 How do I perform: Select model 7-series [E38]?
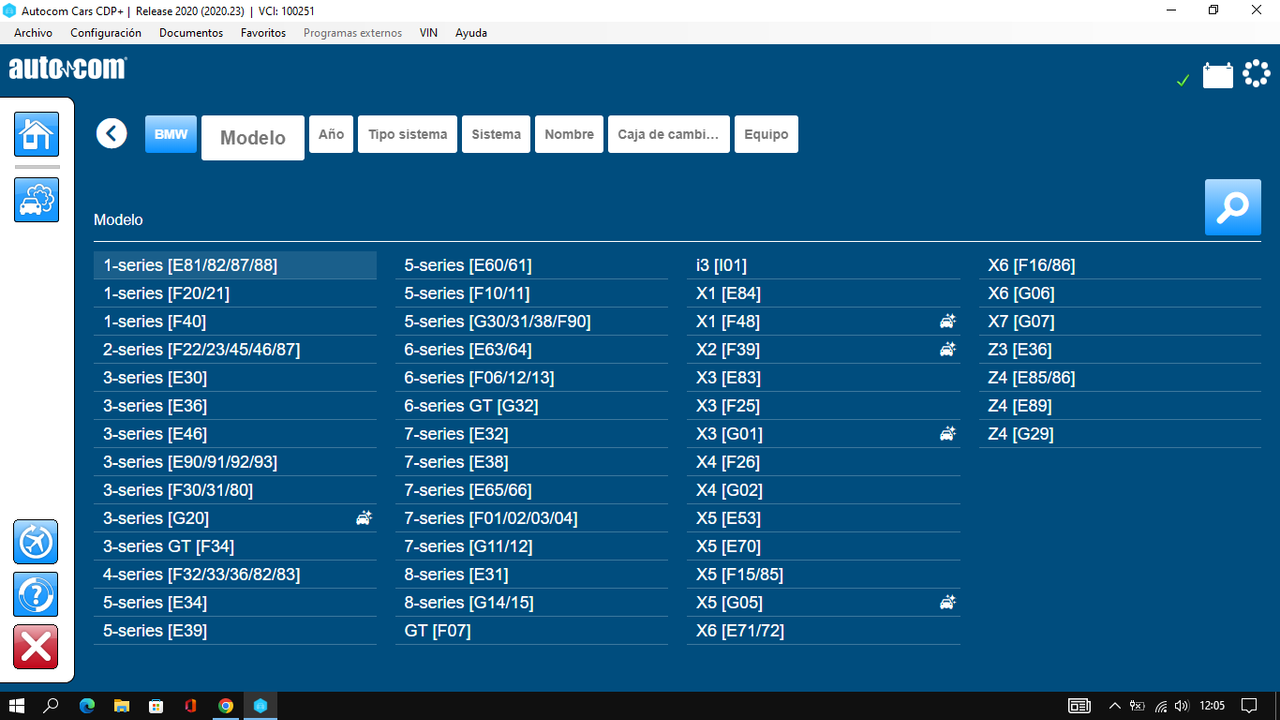531,462
